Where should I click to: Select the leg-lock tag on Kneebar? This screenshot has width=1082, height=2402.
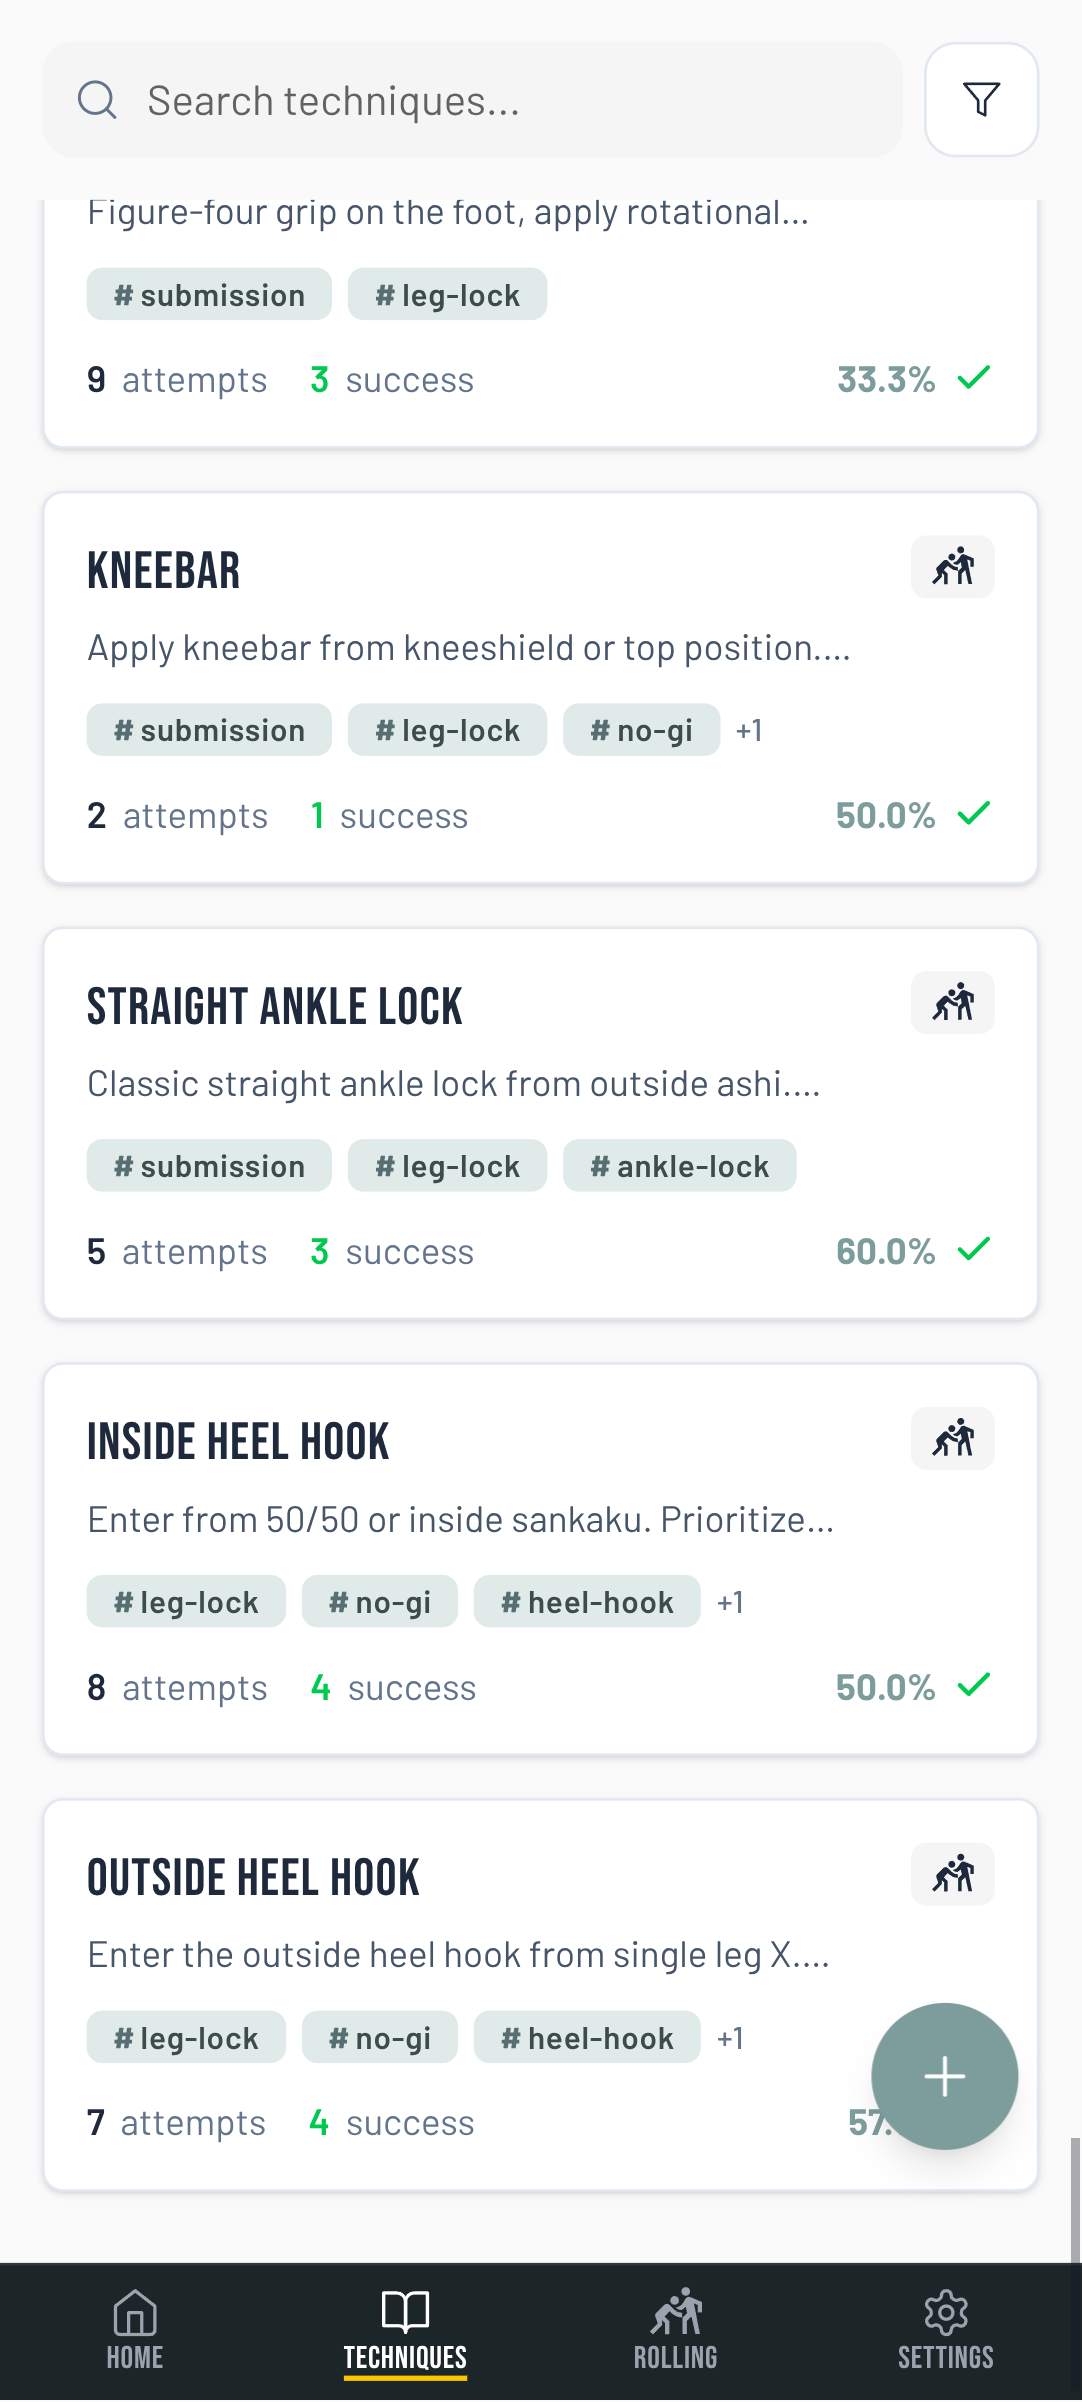(447, 730)
